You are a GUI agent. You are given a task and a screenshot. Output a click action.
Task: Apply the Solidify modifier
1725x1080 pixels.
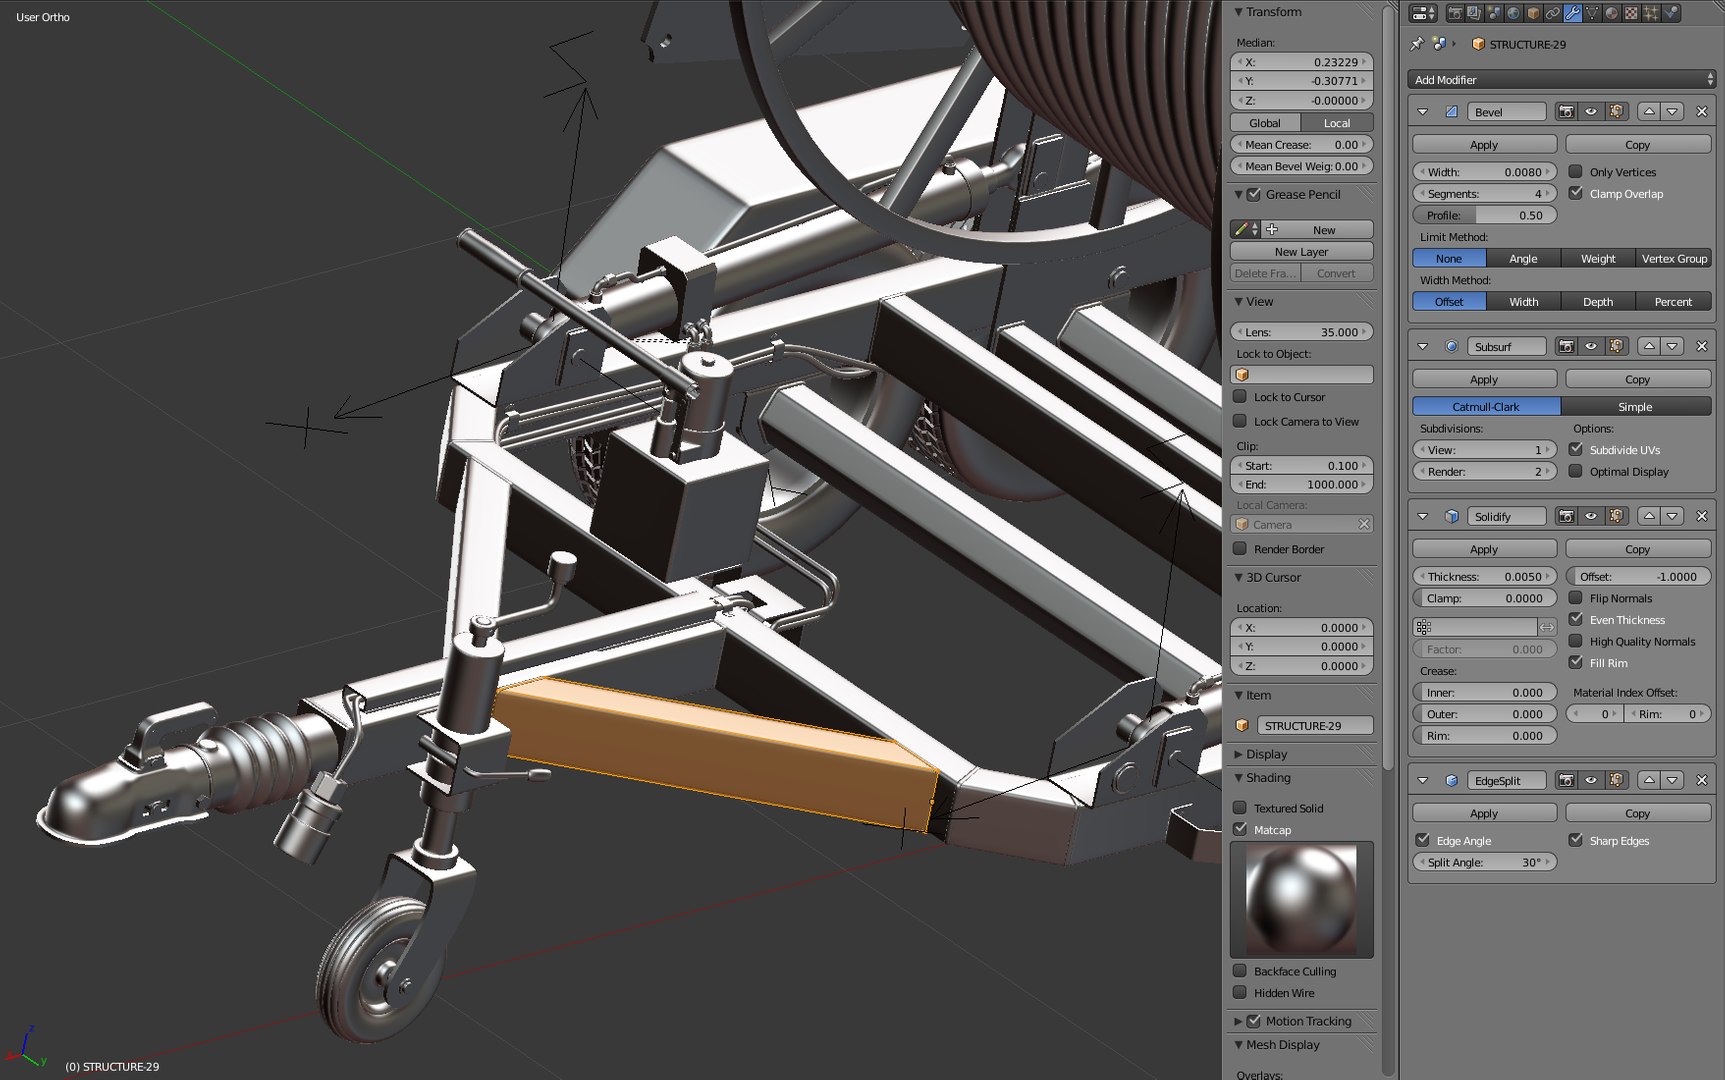pyautogui.click(x=1484, y=549)
